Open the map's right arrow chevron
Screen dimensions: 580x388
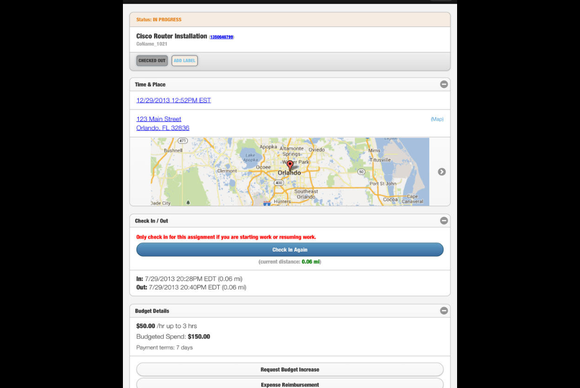[442, 172]
